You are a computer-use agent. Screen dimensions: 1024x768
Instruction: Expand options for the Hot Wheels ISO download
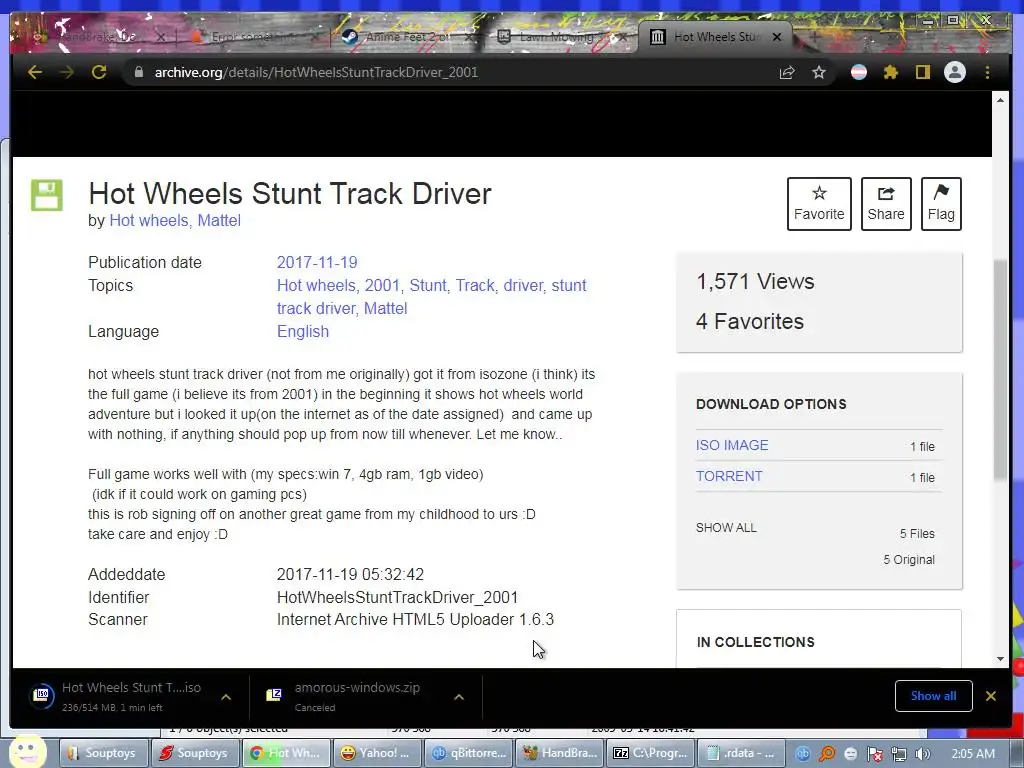point(226,697)
